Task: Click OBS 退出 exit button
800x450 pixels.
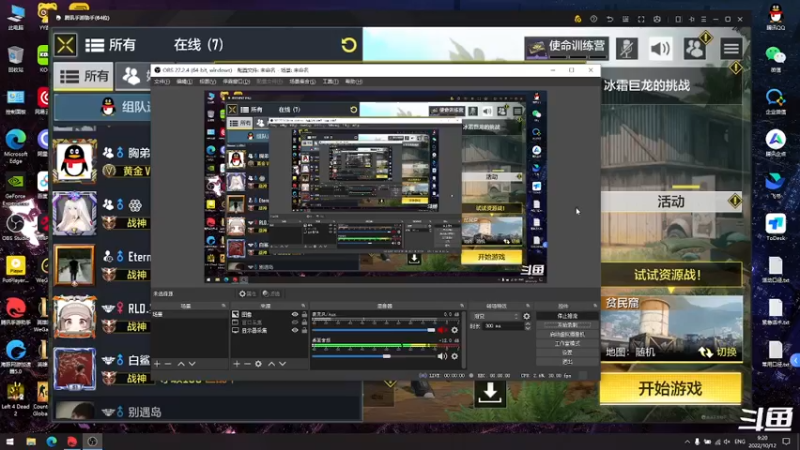Action: (x=567, y=362)
